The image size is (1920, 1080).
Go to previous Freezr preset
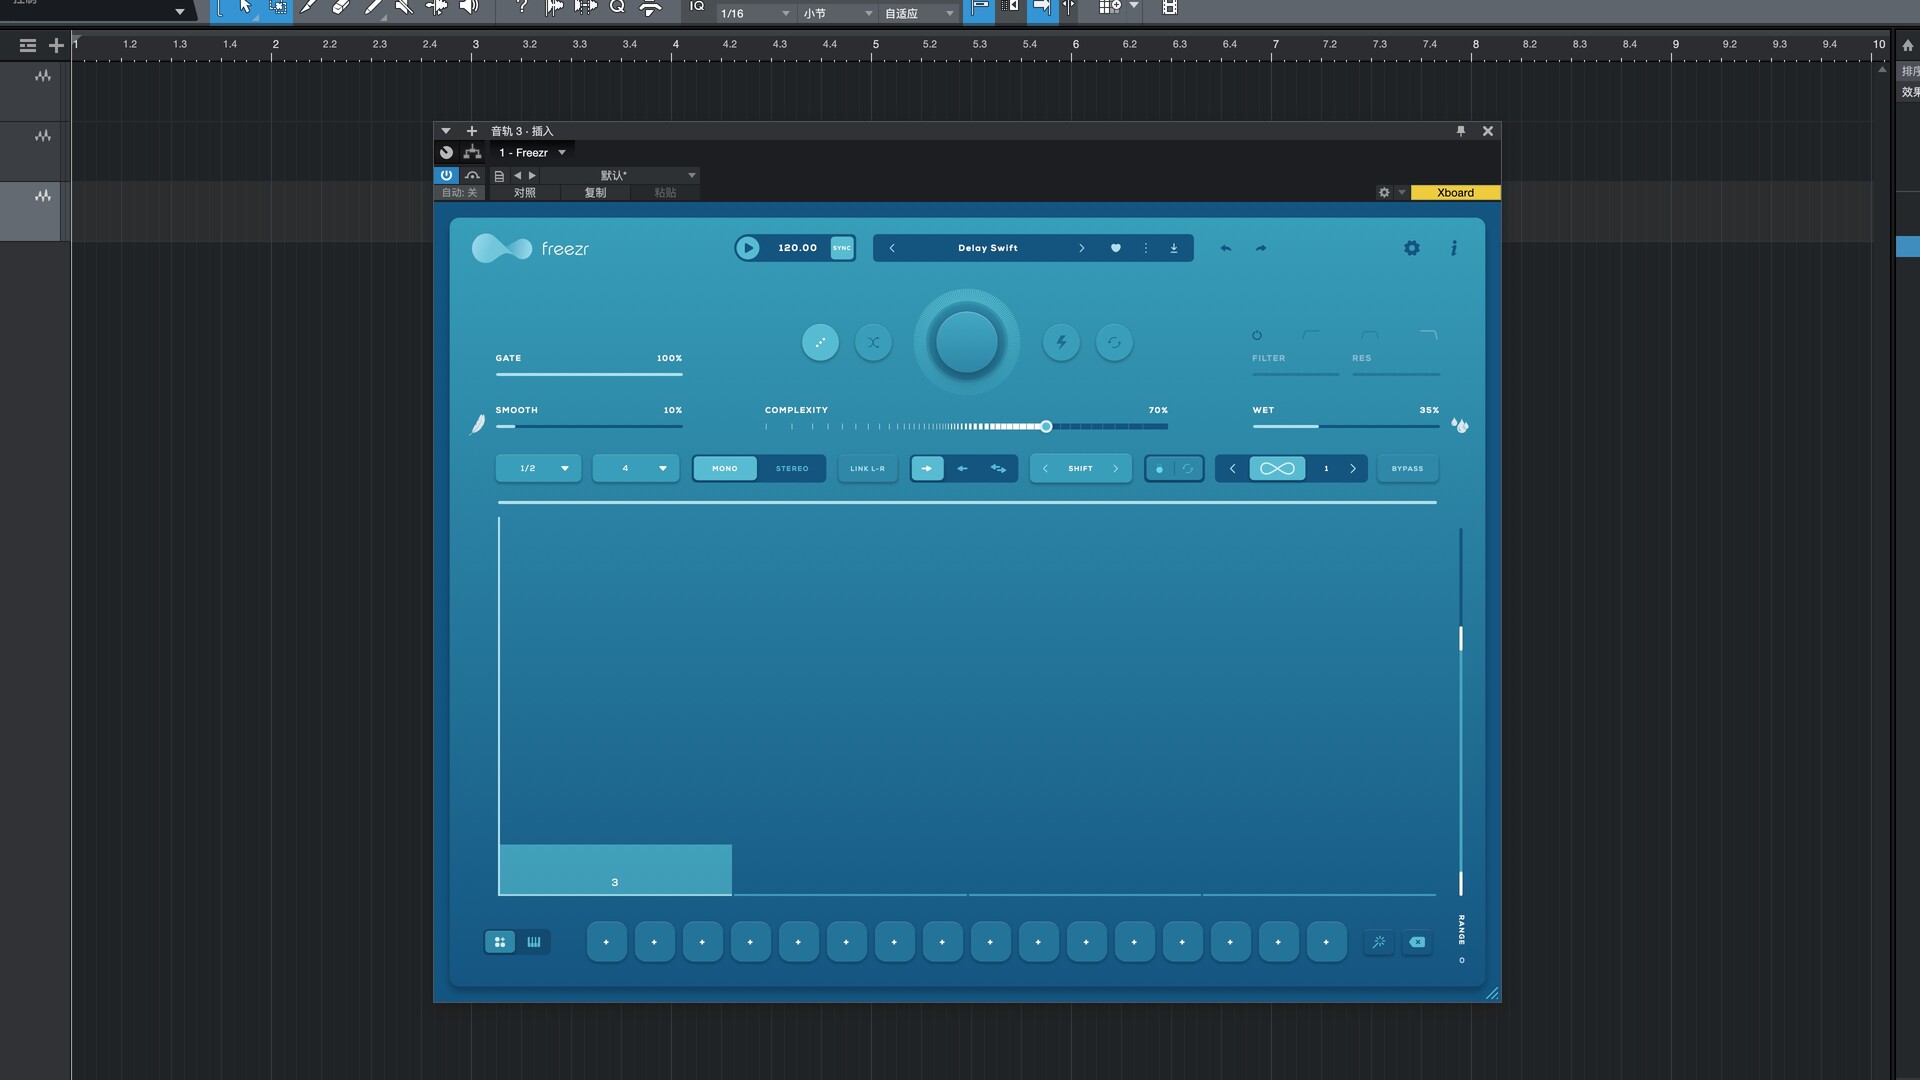[892, 248]
